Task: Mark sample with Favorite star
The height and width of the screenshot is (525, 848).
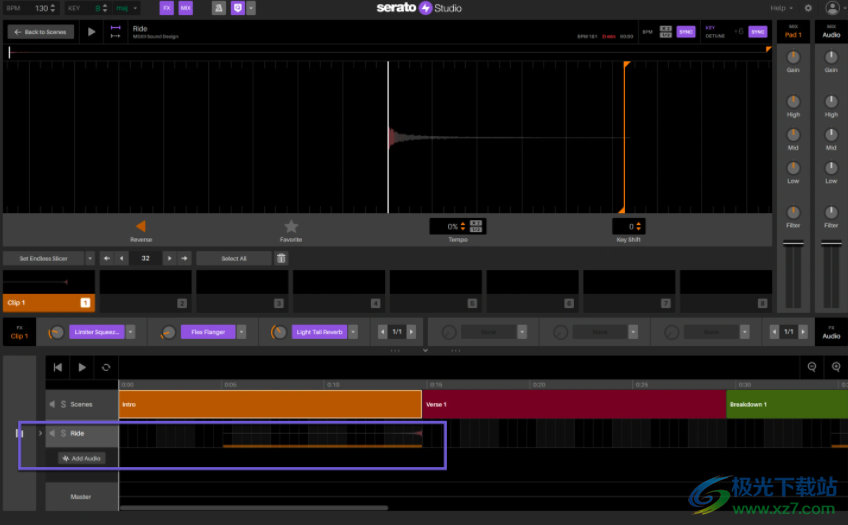Action: point(291,227)
